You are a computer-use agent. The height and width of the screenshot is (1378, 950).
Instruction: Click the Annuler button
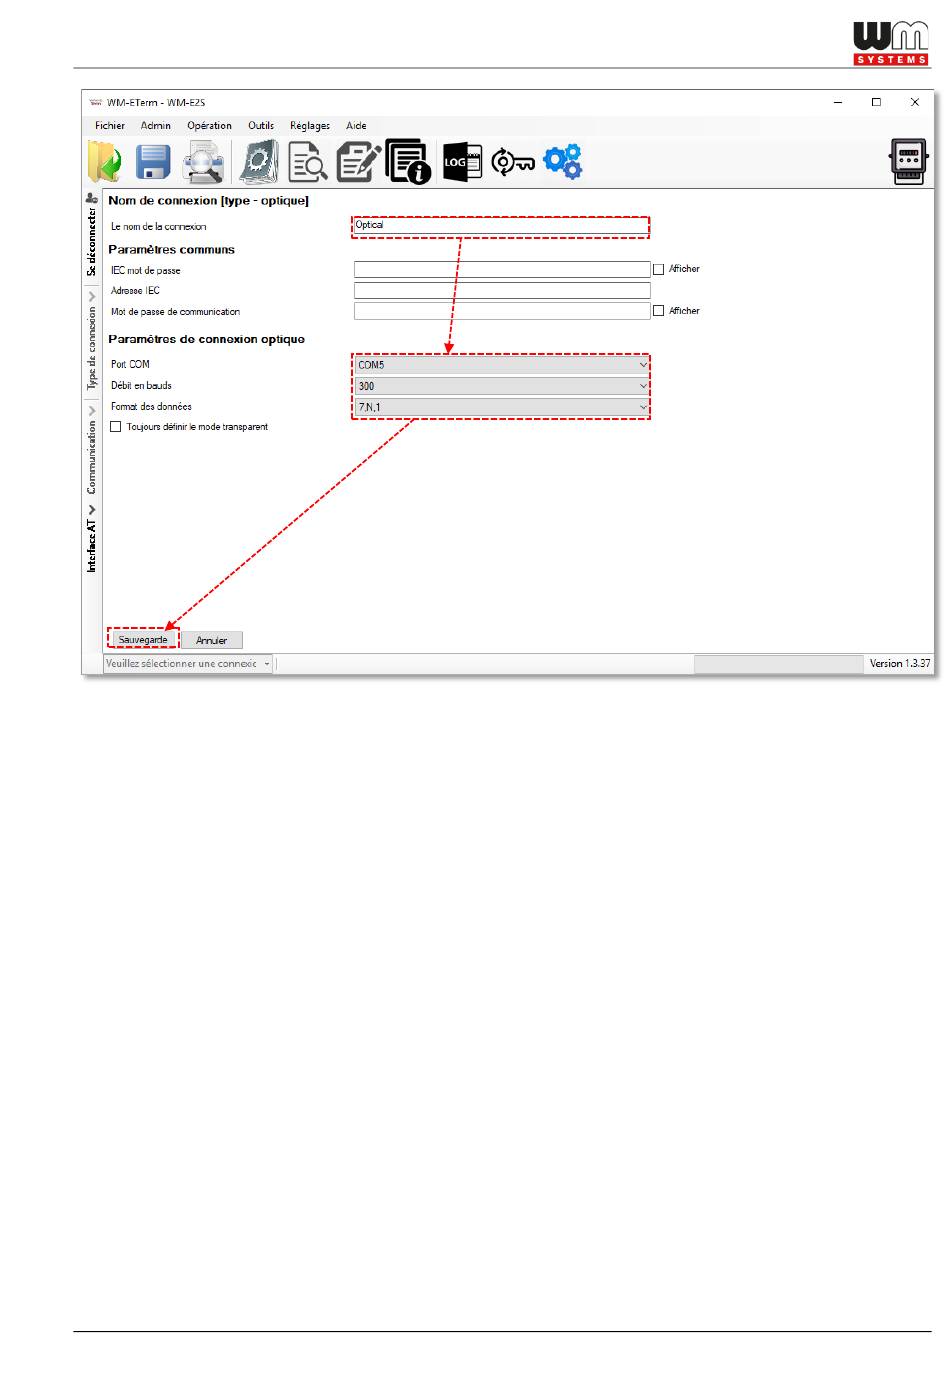click(x=212, y=640)
